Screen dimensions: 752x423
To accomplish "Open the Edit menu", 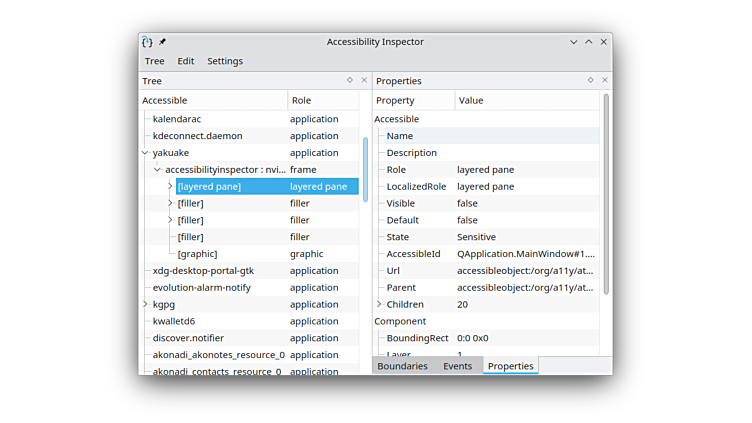I will [x=186, y=61].
